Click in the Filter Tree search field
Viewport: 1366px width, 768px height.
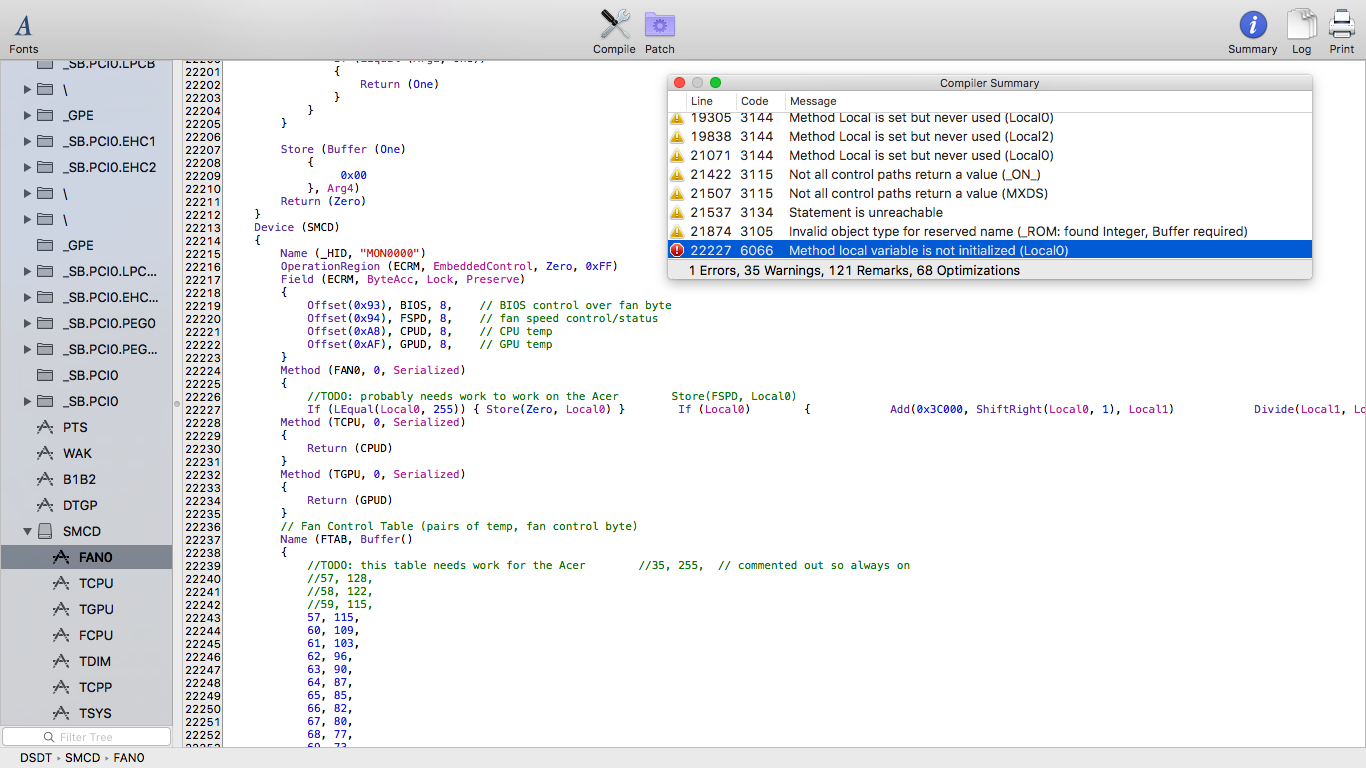[87, 737]
